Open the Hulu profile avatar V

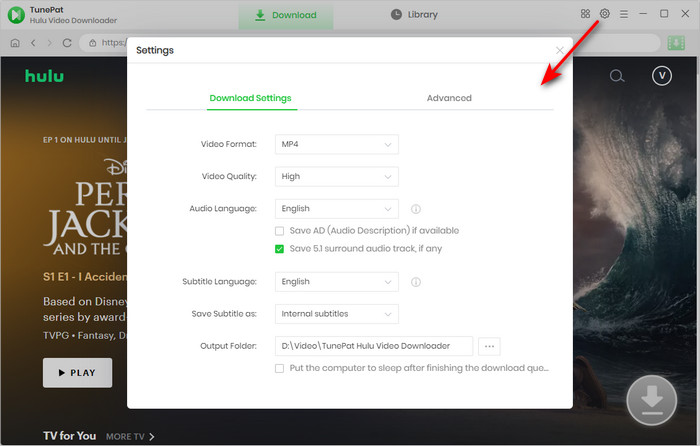(662, 76)
